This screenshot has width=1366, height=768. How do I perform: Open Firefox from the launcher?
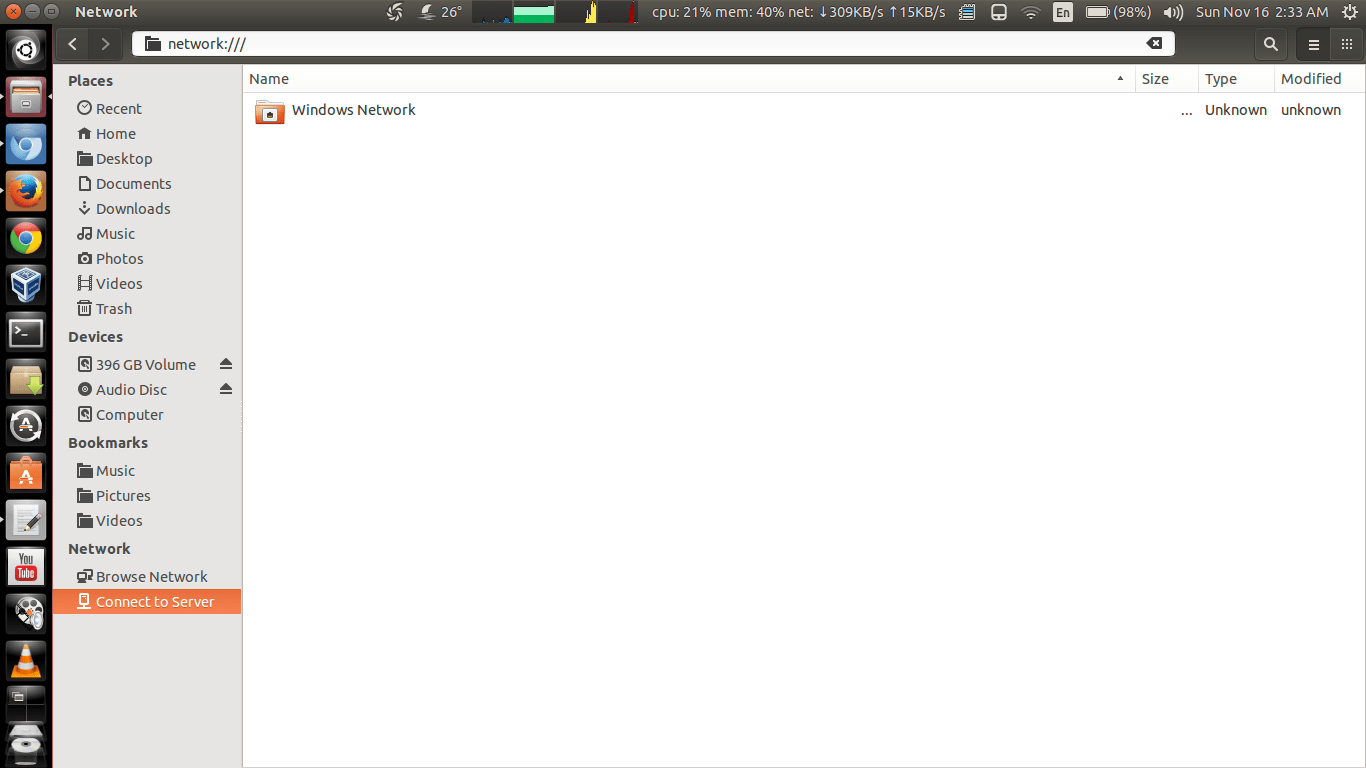(26, 190)
